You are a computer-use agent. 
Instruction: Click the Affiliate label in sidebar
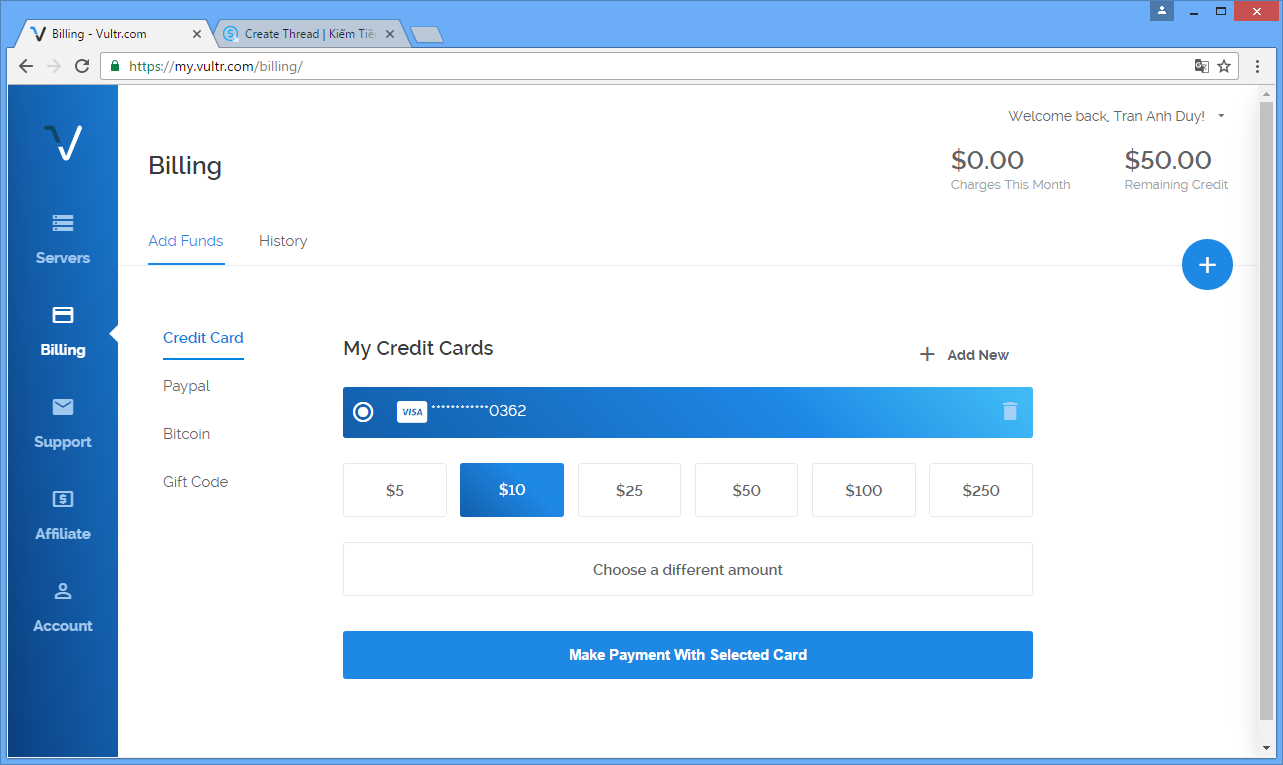[x=63, y=534]
